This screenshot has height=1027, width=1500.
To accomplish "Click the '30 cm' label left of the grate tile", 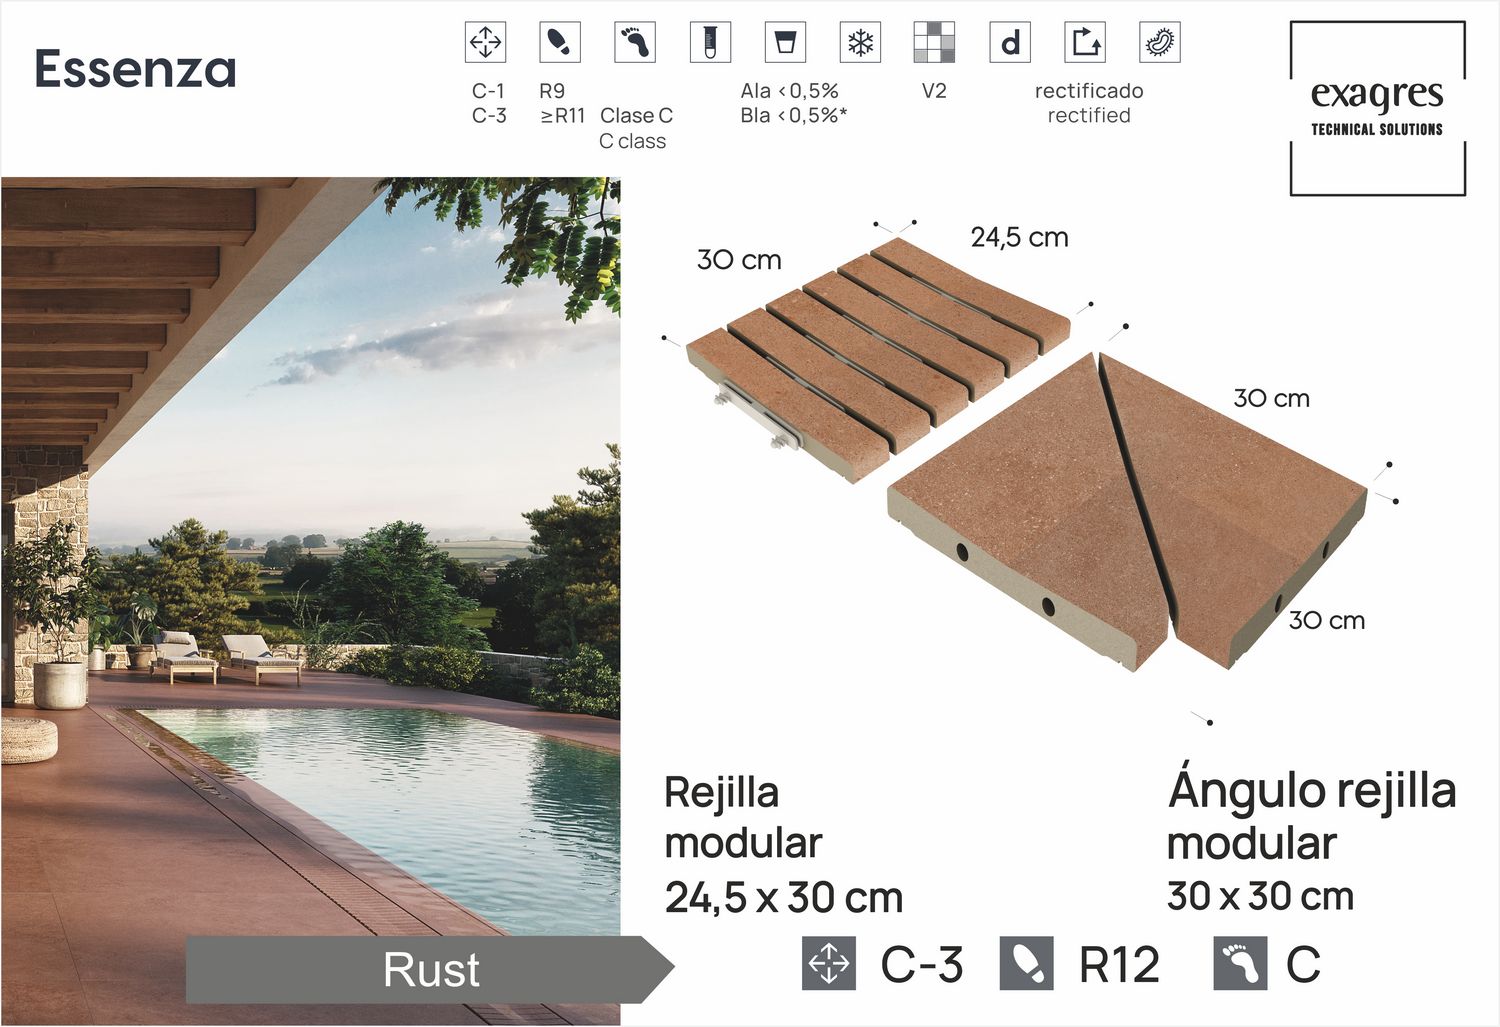I will pyautogui.click(x=739, y=260).
